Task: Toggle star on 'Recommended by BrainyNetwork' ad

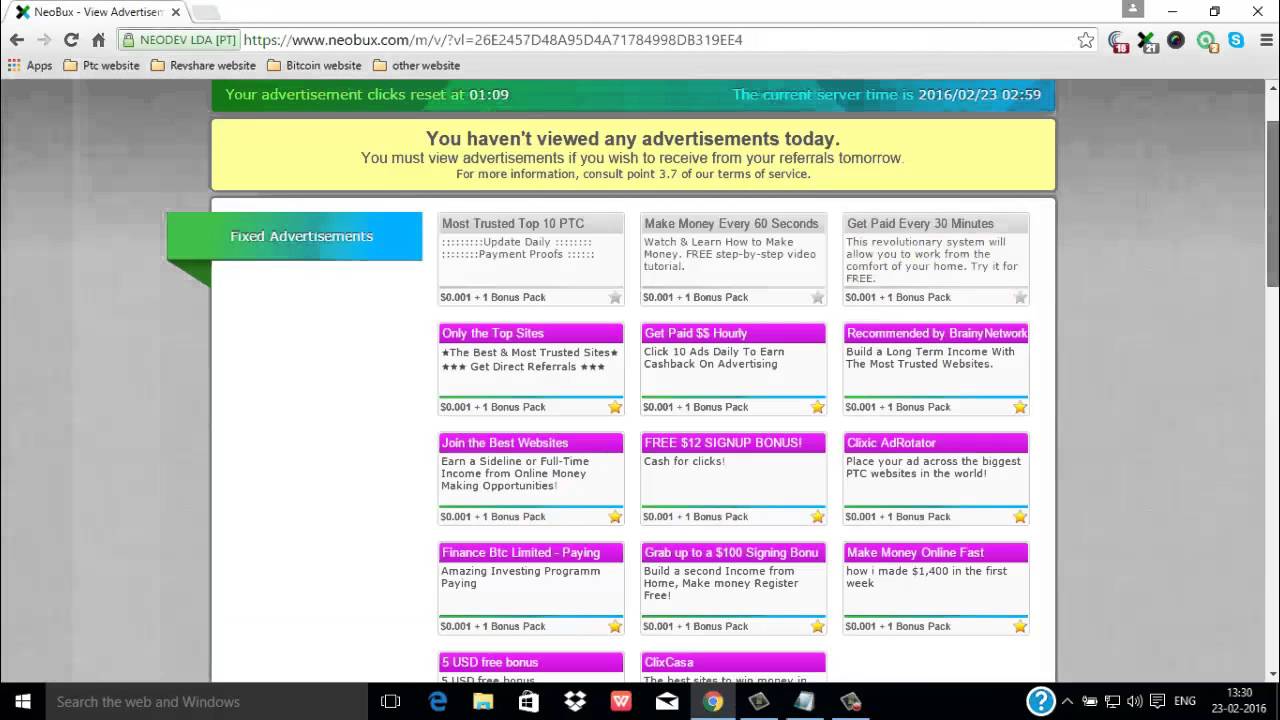Action: (x=1020, y=407)
